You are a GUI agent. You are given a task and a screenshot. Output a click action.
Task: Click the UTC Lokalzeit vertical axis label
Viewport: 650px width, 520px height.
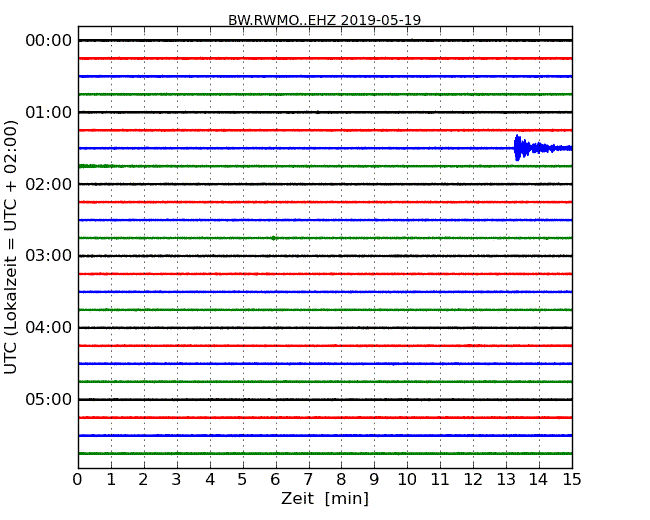tap(10, 248)
